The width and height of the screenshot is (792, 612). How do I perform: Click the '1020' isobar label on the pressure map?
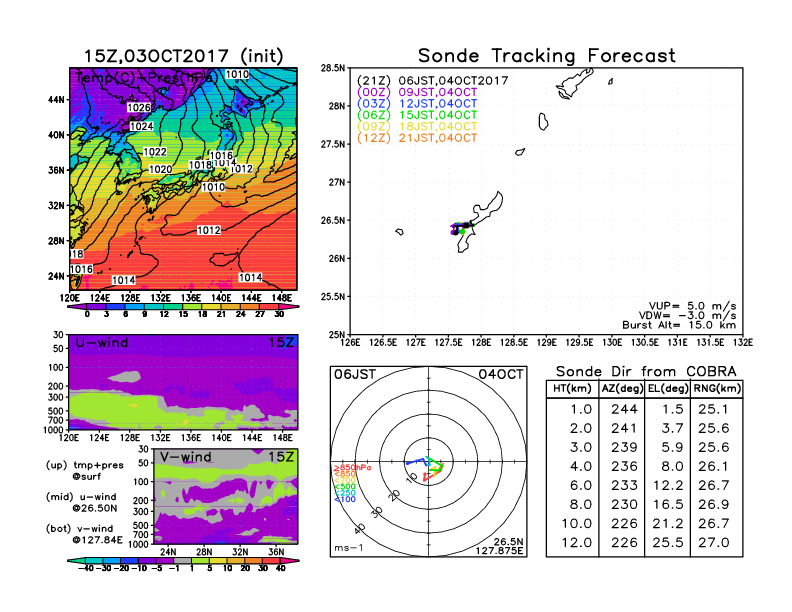[161, 170]
